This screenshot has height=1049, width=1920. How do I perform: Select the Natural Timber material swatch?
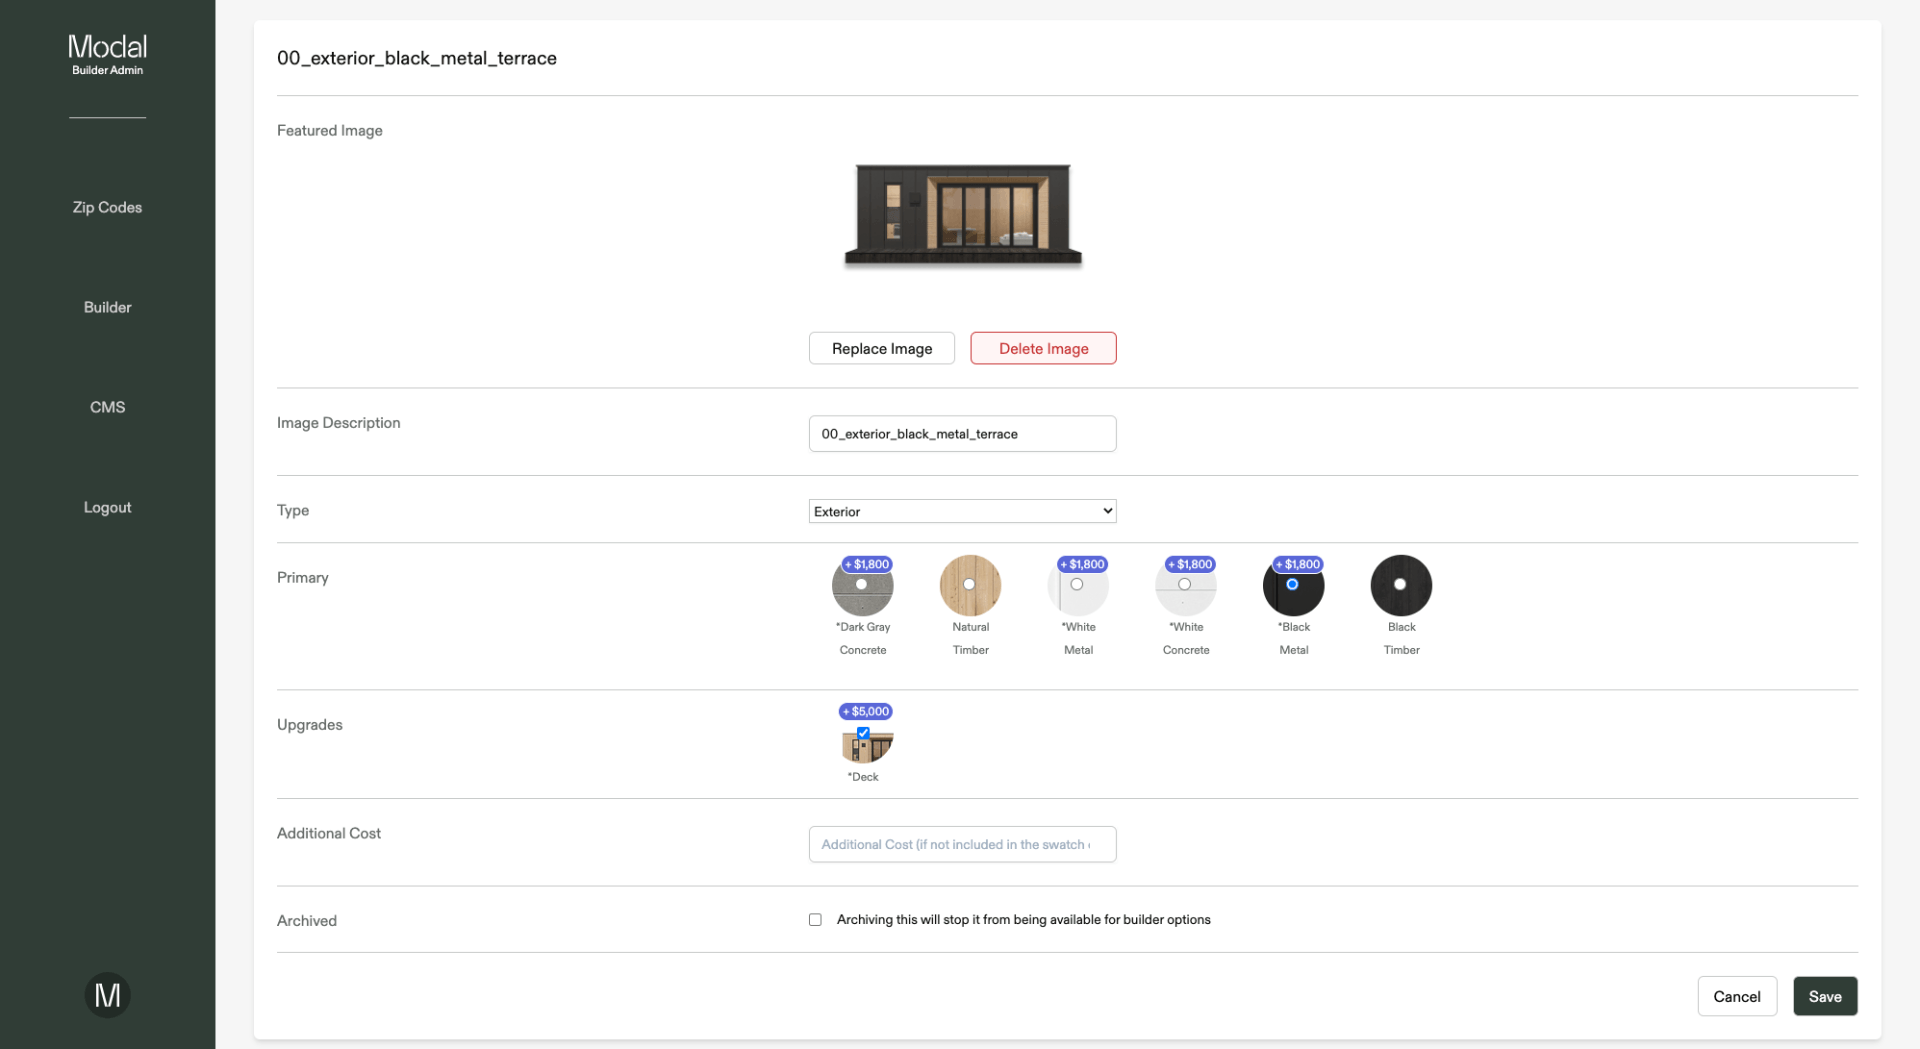pos(969,585)
